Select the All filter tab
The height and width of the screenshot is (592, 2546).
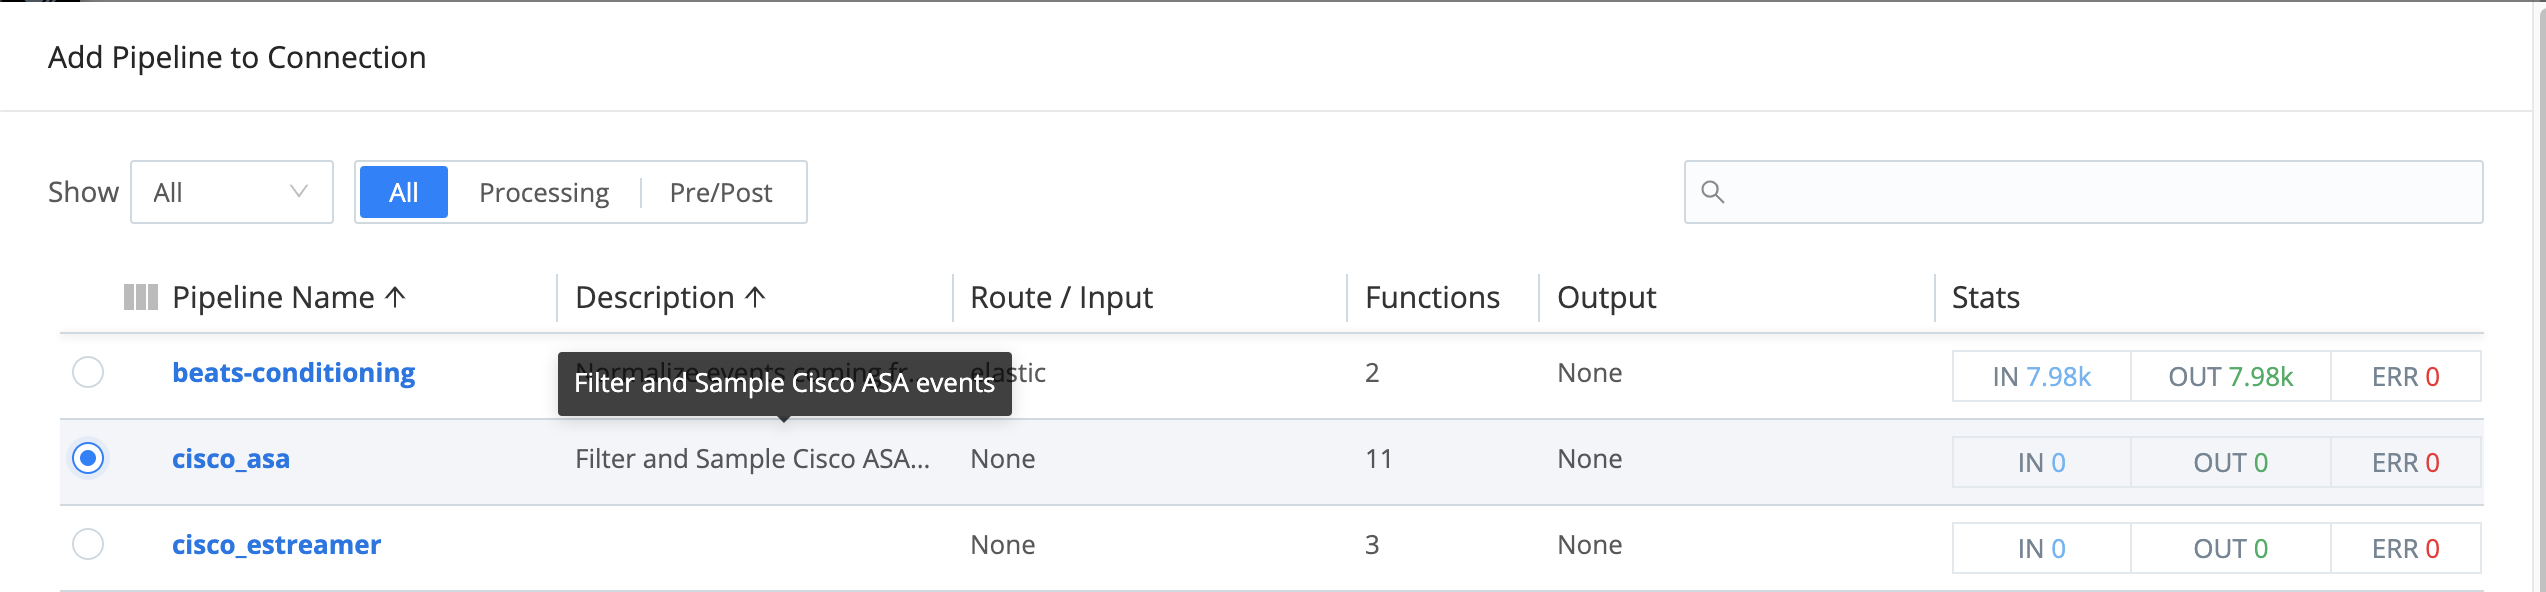(x=403, y=192)
